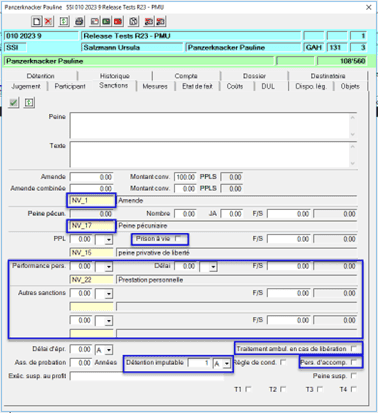The height and width of the screenshot is (413, 378).
Task: Toggle the Peine susp. checkbox
Action: 354,376
